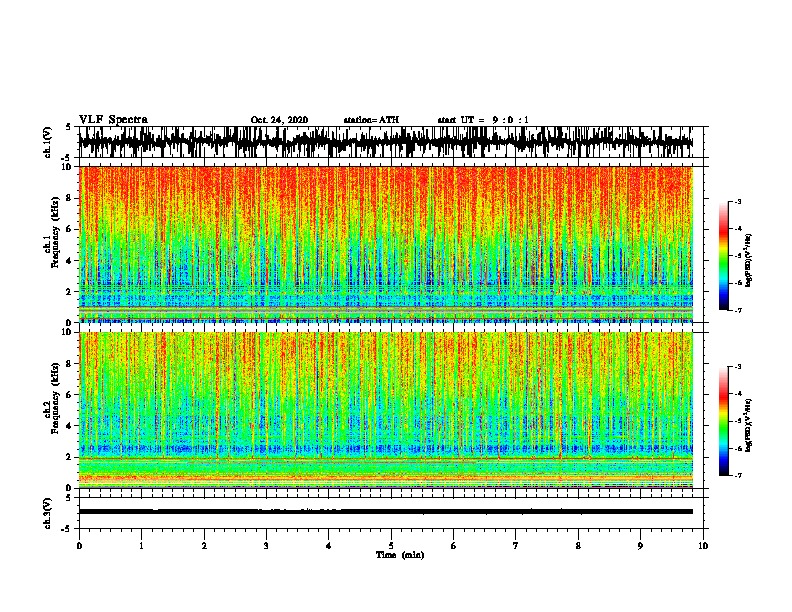The image size is (792, 612).
Task: Click time axis tick label "1"
Action: pos(141,546)
